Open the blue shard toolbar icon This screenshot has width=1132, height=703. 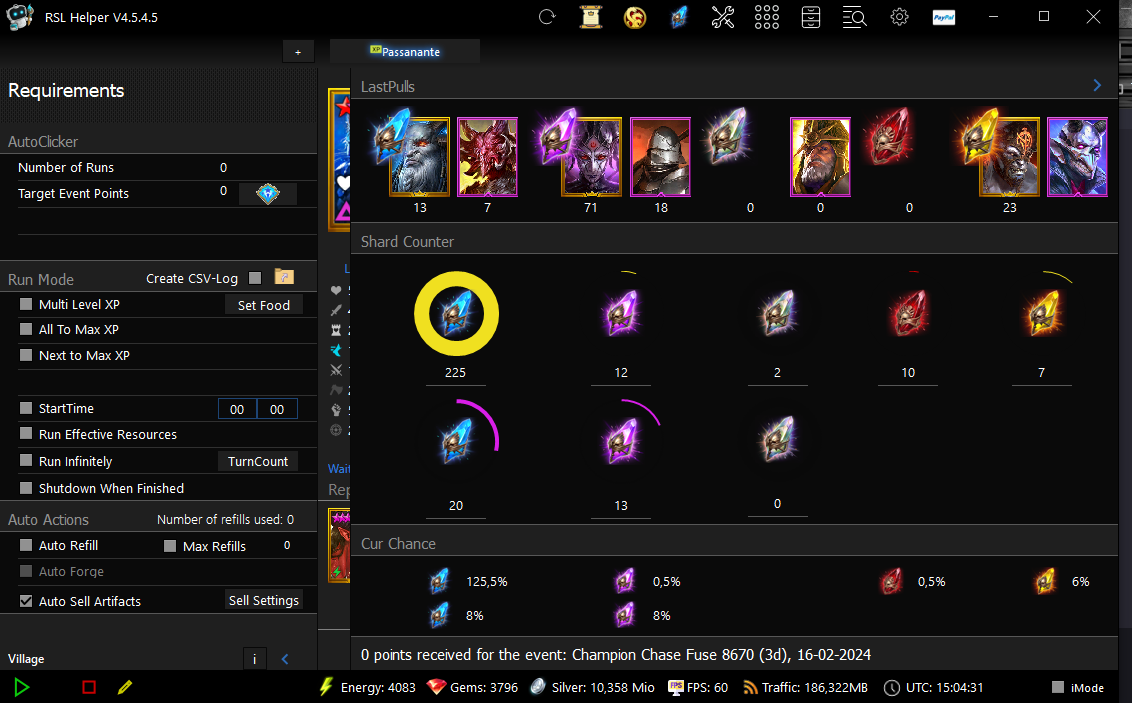point(679,17)
